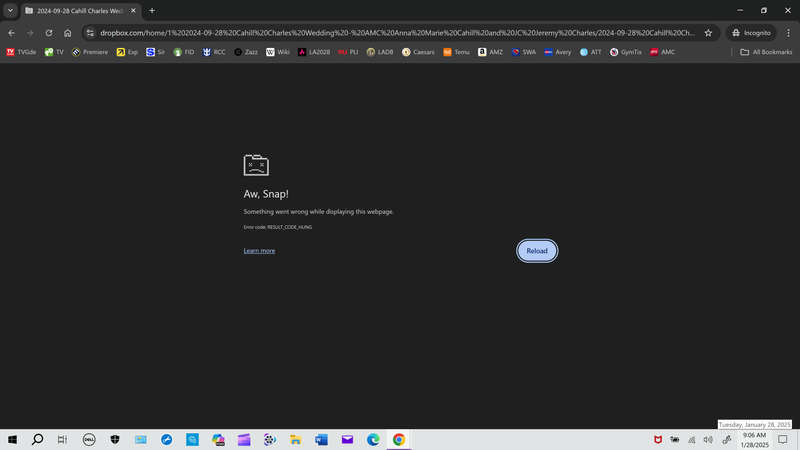Expand the tab search dropdown arrow
This screenshot has height=450, width=800.
10,10
